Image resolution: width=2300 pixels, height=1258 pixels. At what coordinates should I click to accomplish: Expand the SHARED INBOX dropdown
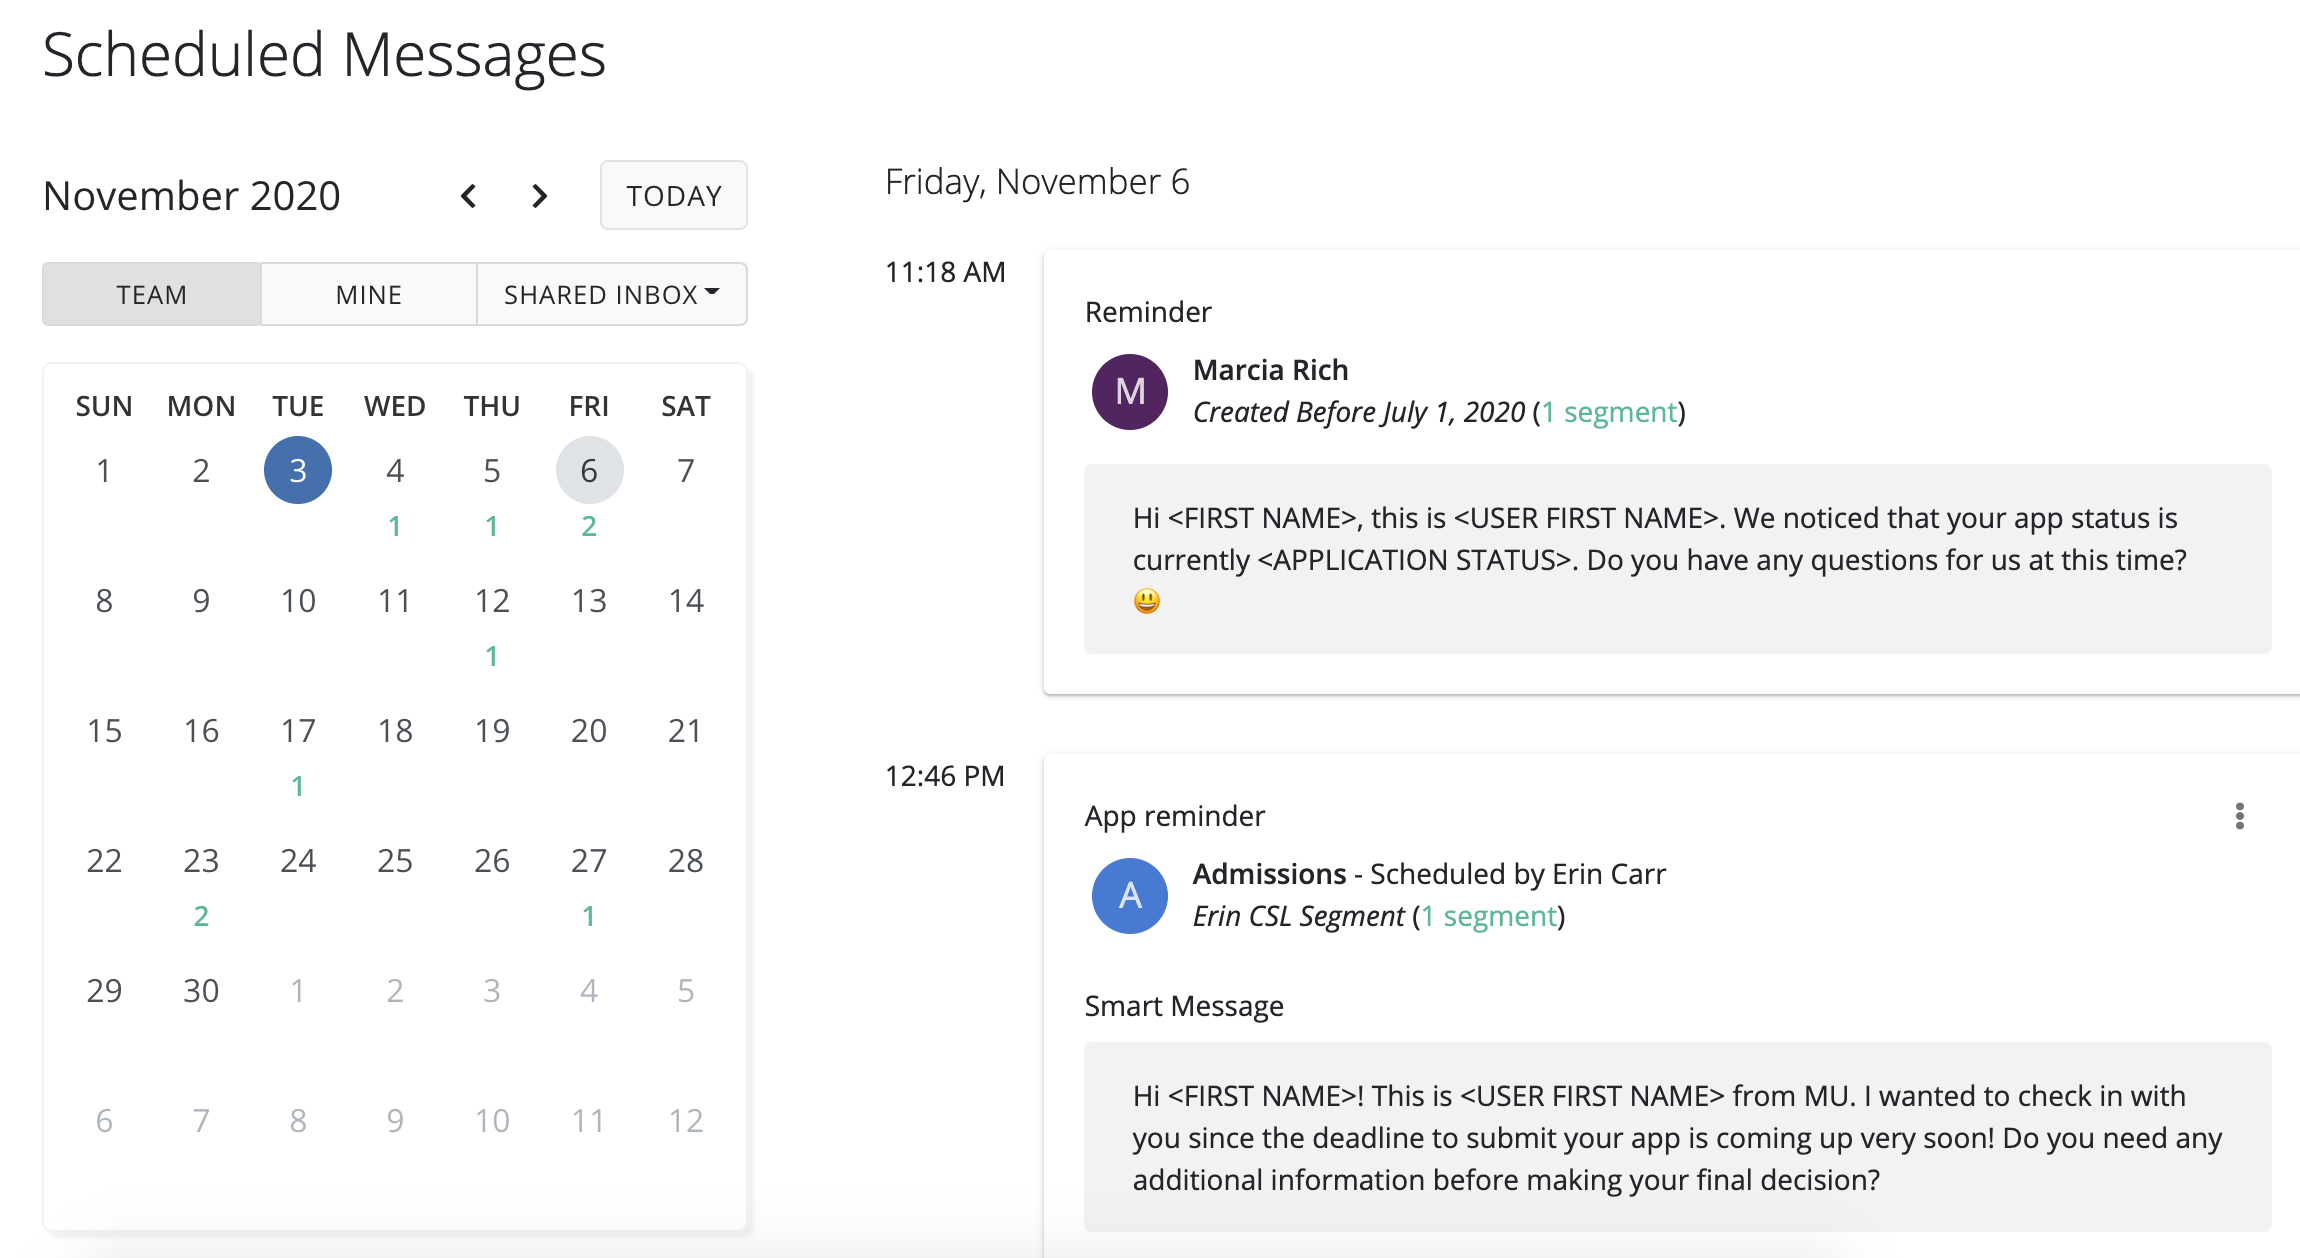click(x=612, y=295)
